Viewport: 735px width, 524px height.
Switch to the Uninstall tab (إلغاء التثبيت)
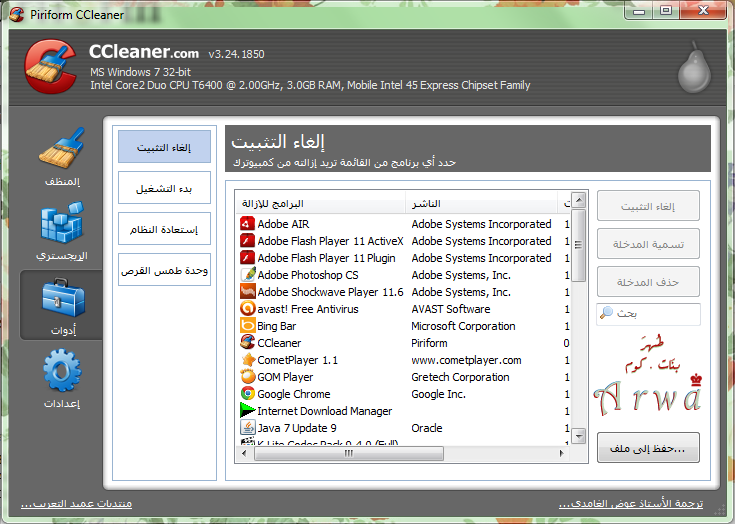(x=164, y=147)
